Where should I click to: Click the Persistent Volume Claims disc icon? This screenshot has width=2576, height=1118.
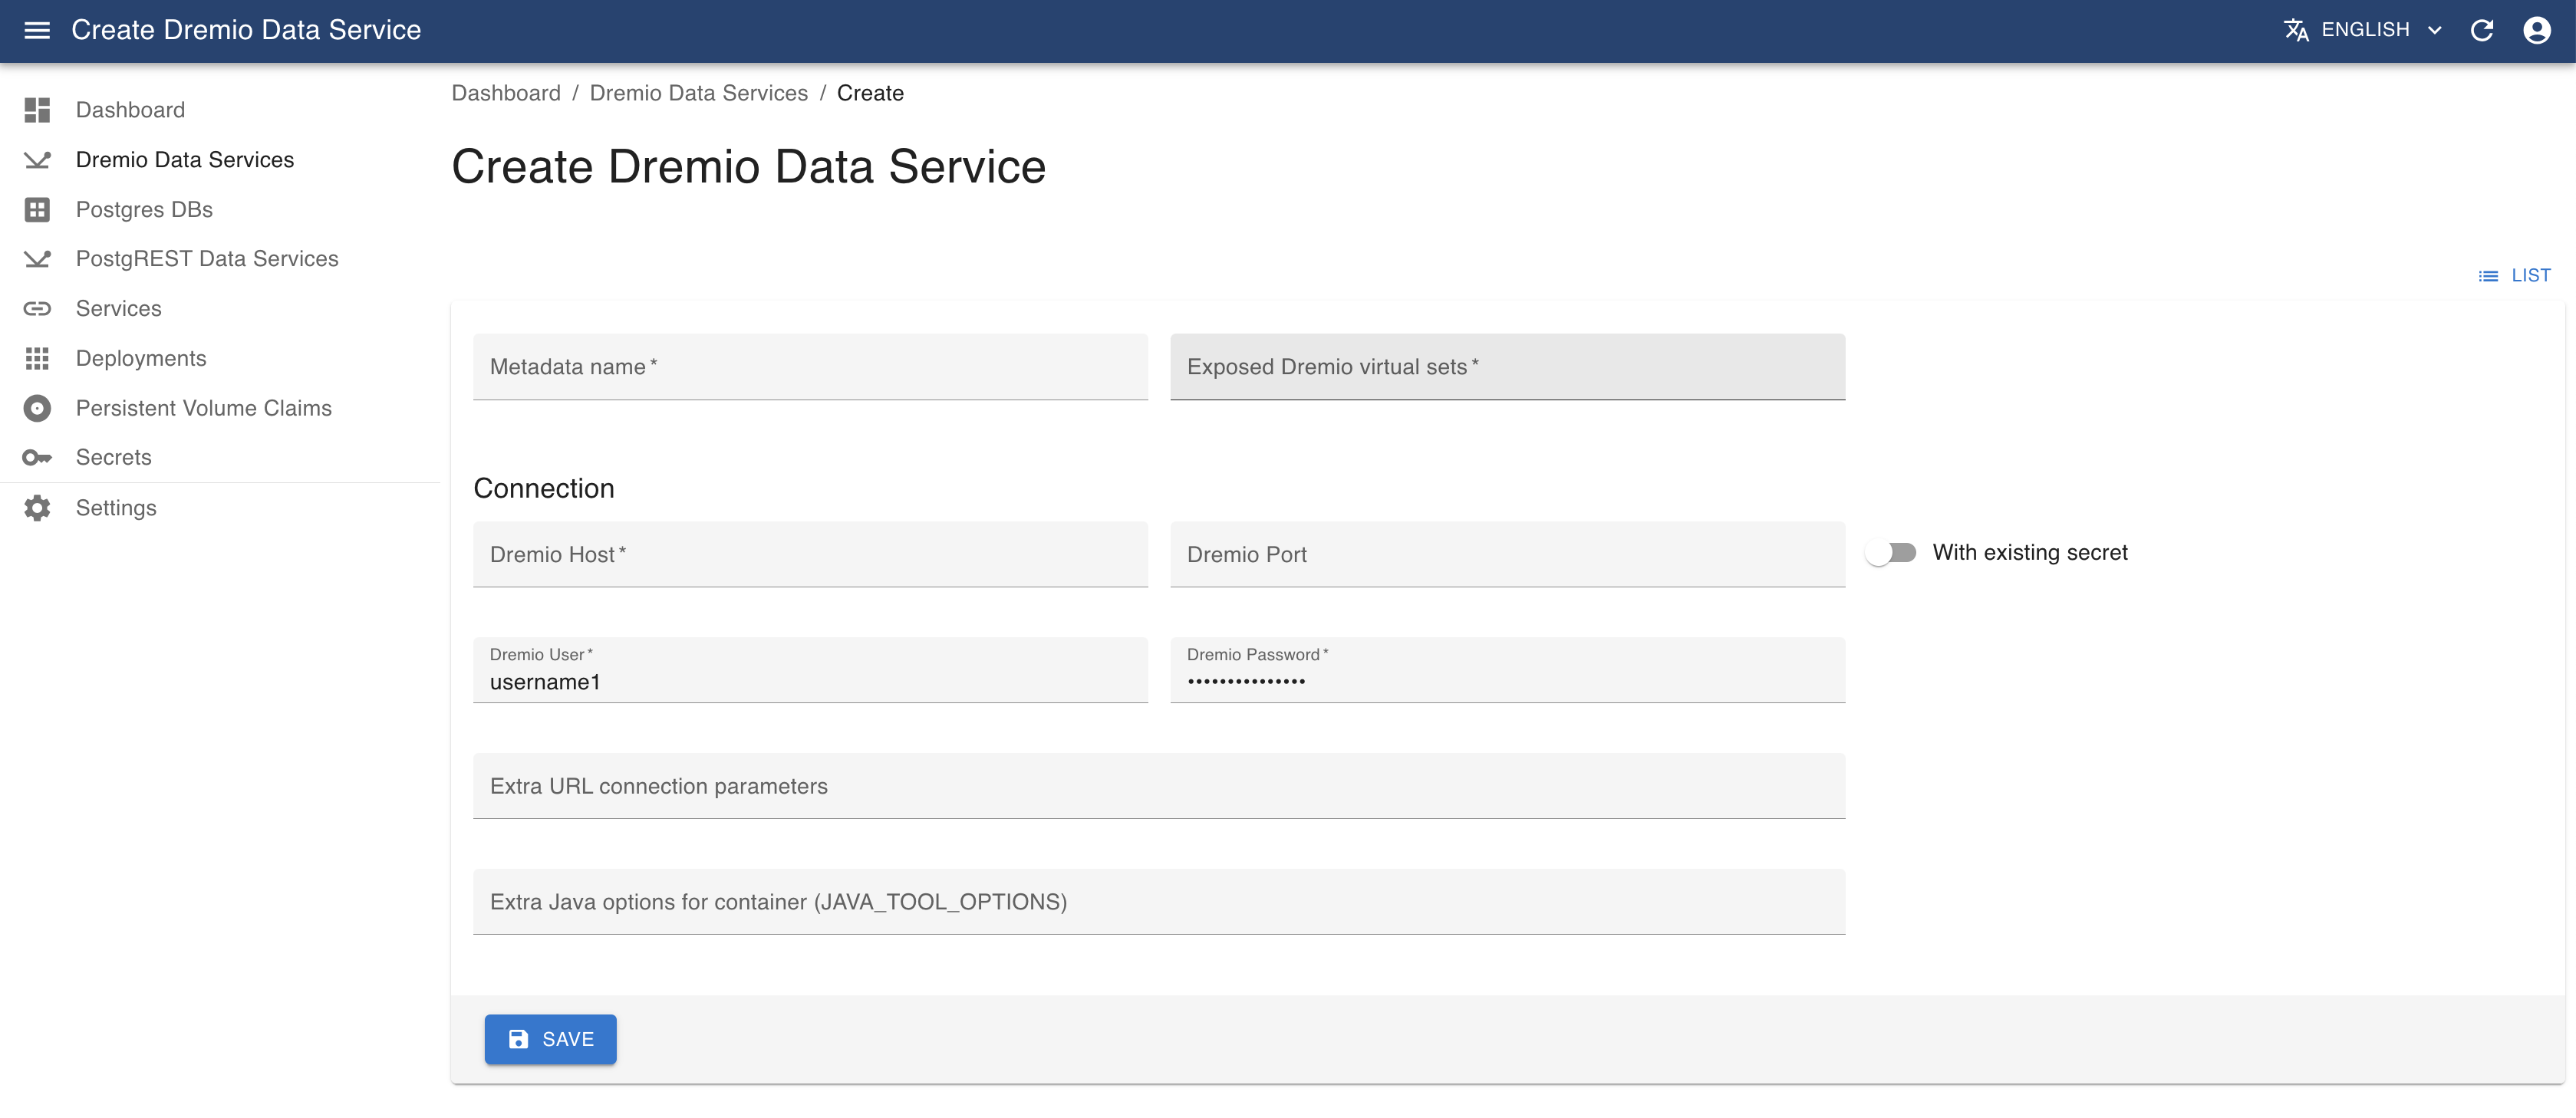pos(37,408)
